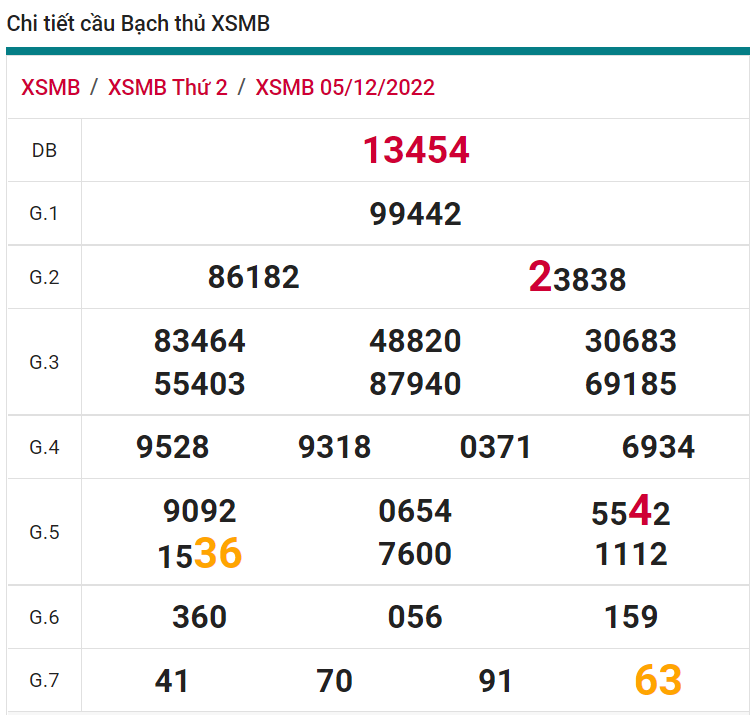This screenshot has width=752, height=715.
Task: Select the G.5 number 5542 with red 4
Action: (630, 512)
